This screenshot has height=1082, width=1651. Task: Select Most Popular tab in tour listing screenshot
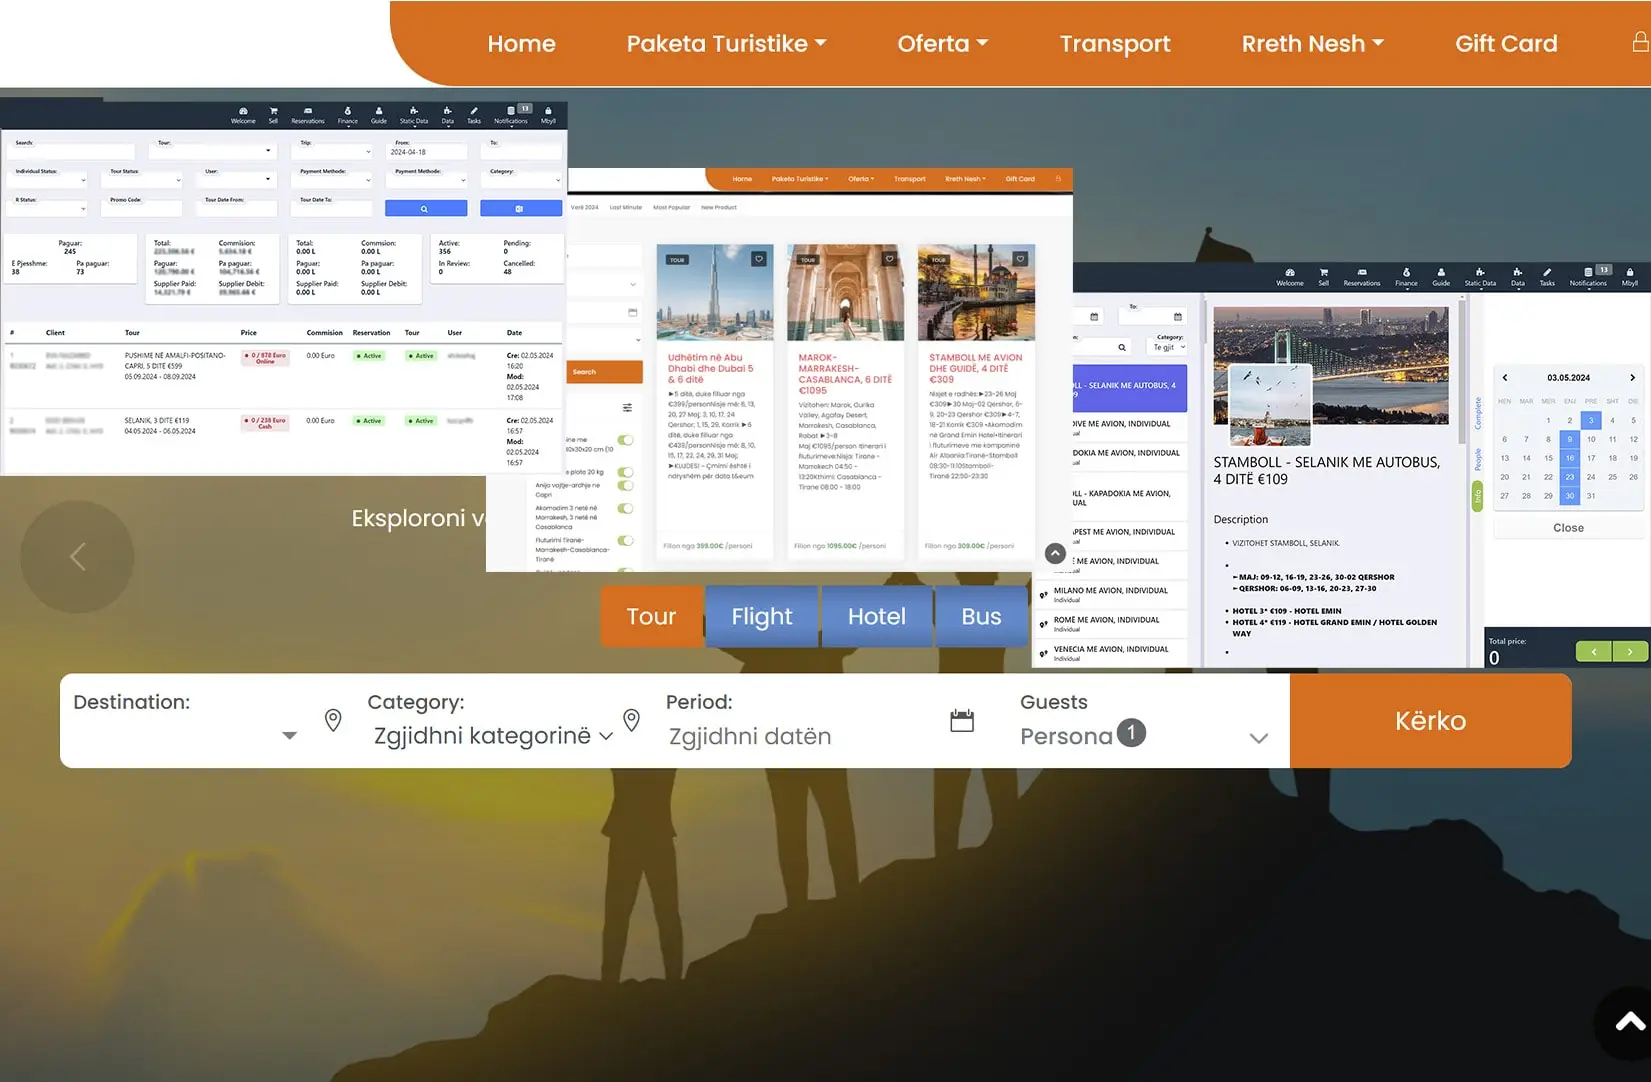(672, 207)
